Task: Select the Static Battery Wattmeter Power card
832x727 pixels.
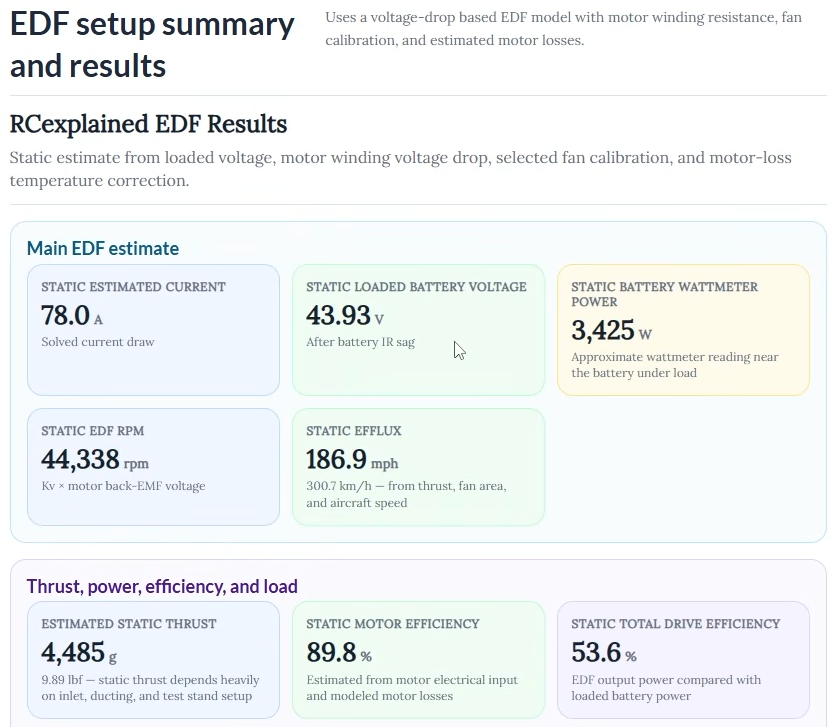Action: (683, 330)
